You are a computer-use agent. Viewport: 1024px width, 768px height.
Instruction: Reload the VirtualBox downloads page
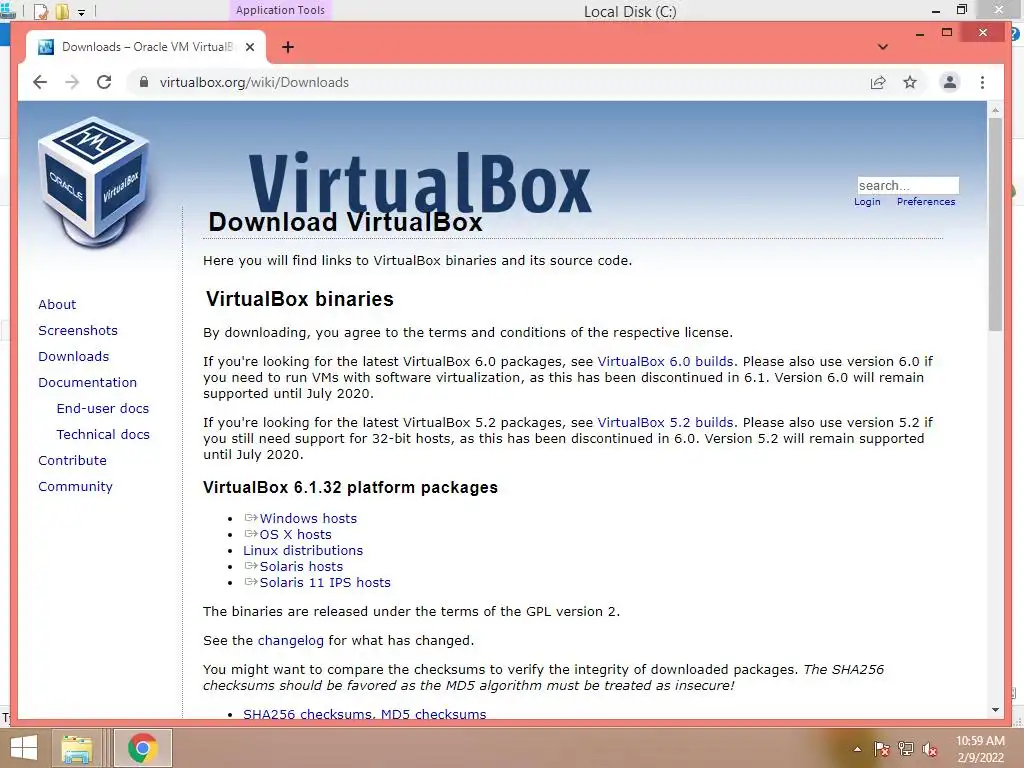tap(104, 82)
